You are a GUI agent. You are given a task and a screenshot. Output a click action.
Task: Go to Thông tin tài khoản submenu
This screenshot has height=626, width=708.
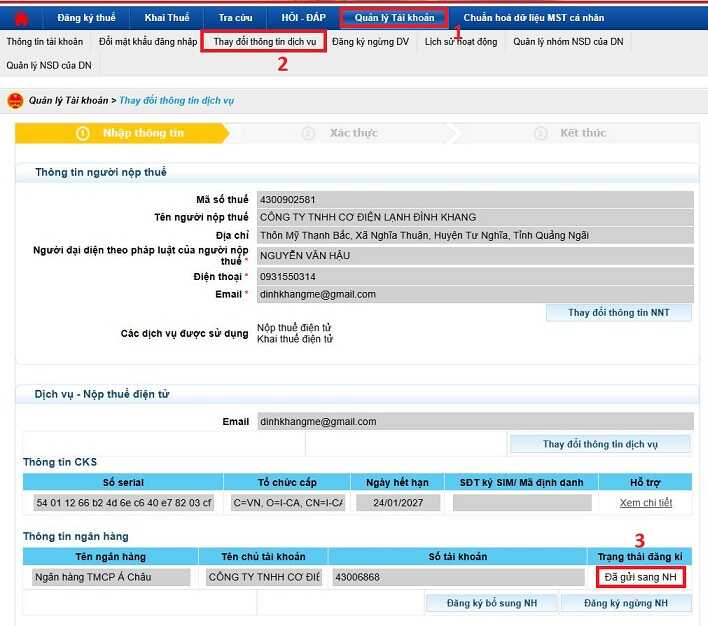point(45,42)
